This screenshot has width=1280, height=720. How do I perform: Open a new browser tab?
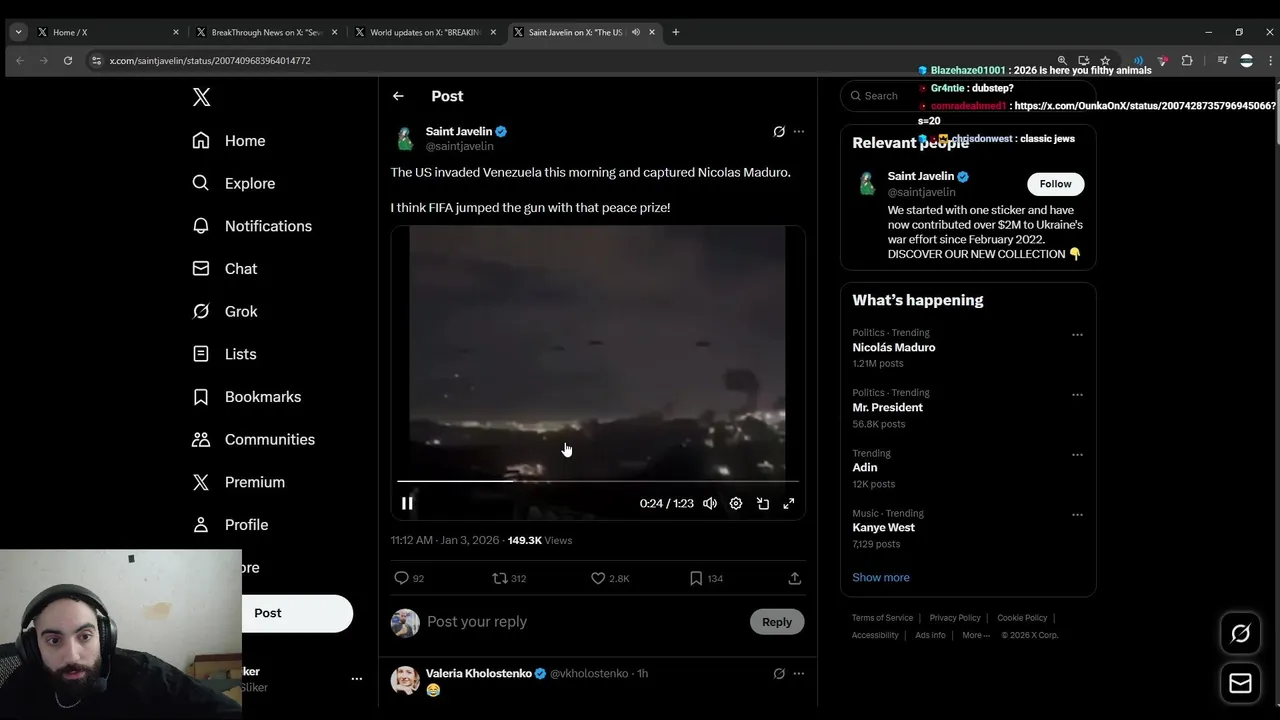(x=676, y=32)
